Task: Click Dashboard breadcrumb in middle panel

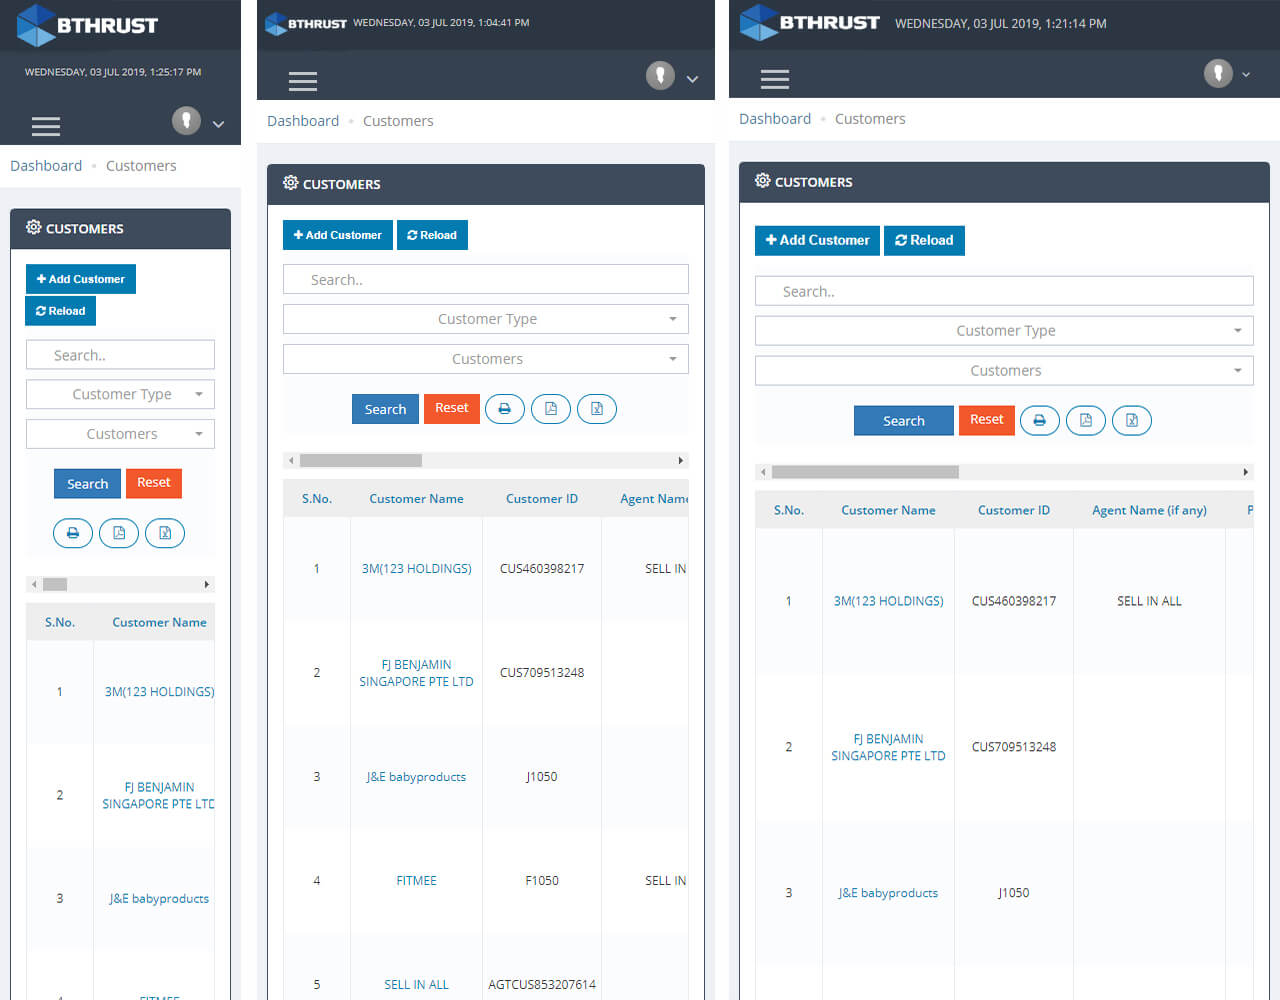Action: coord(303,121)
